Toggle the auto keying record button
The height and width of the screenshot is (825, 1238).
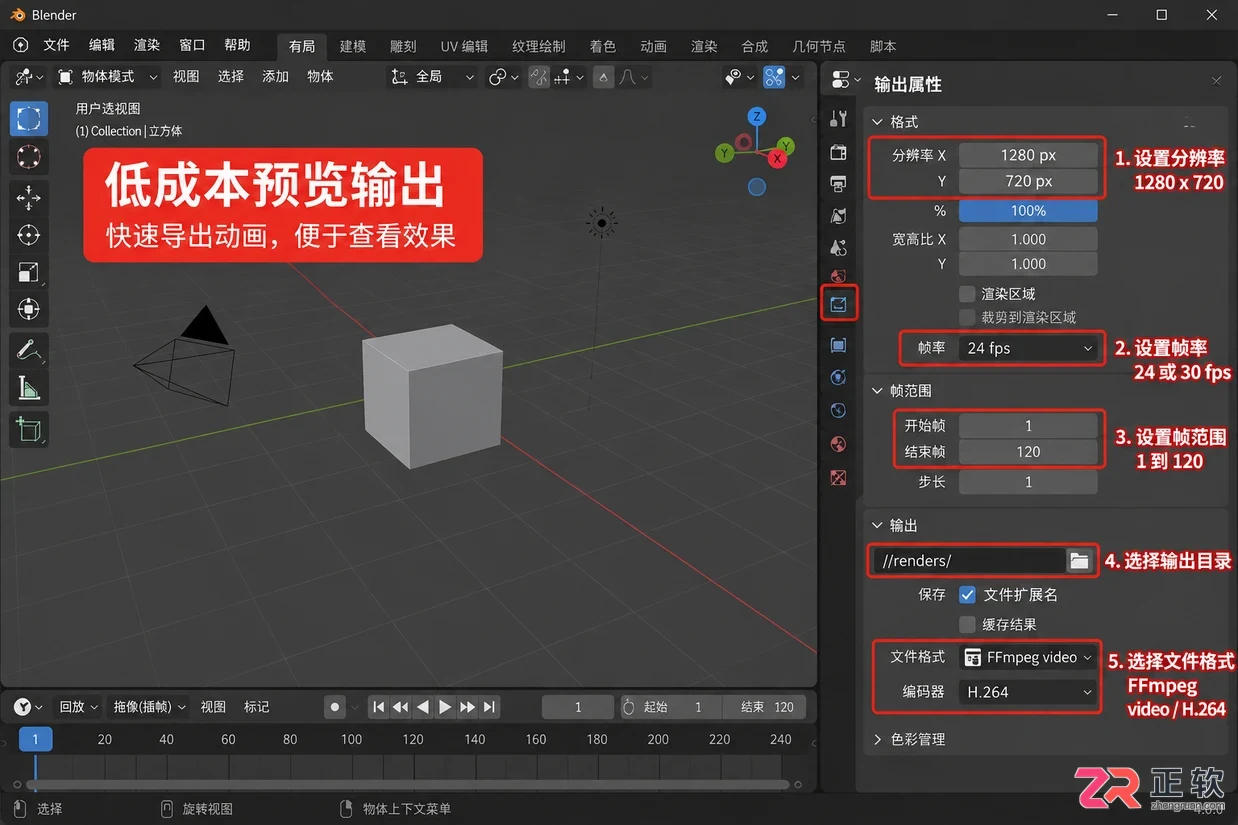tap(335, 707)
